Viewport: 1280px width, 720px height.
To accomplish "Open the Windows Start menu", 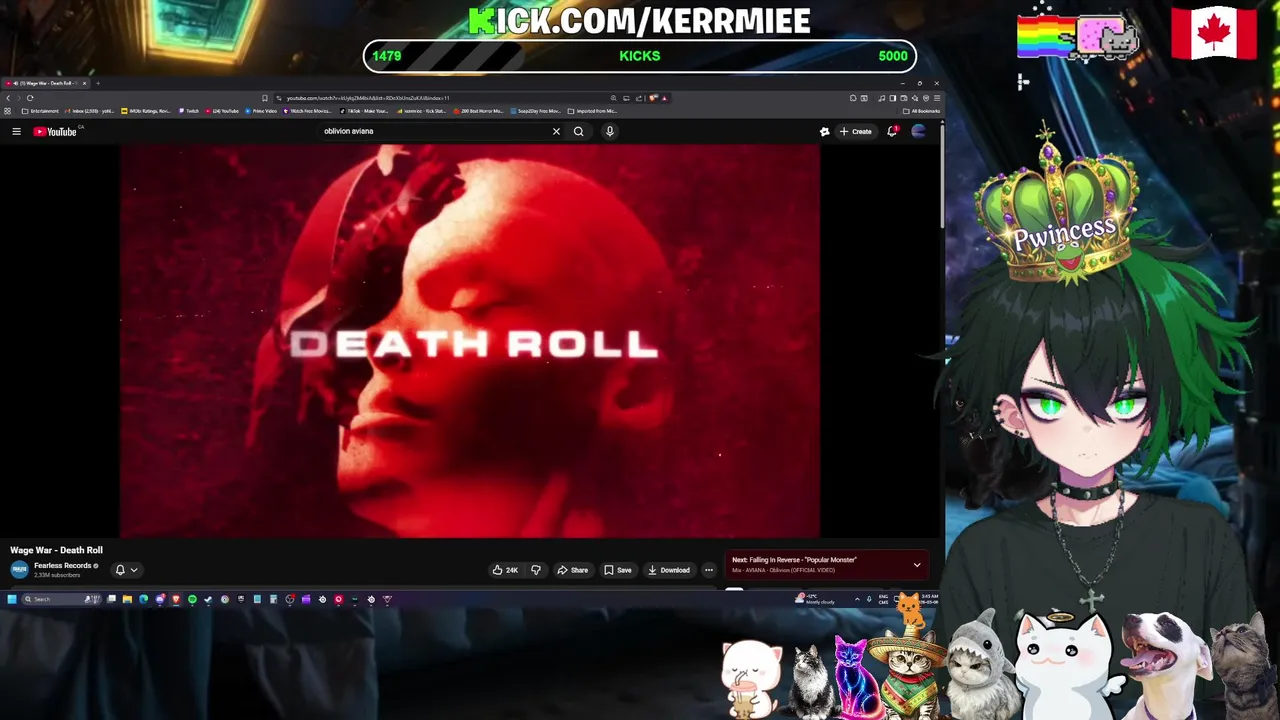I will (x=12, y=599).
